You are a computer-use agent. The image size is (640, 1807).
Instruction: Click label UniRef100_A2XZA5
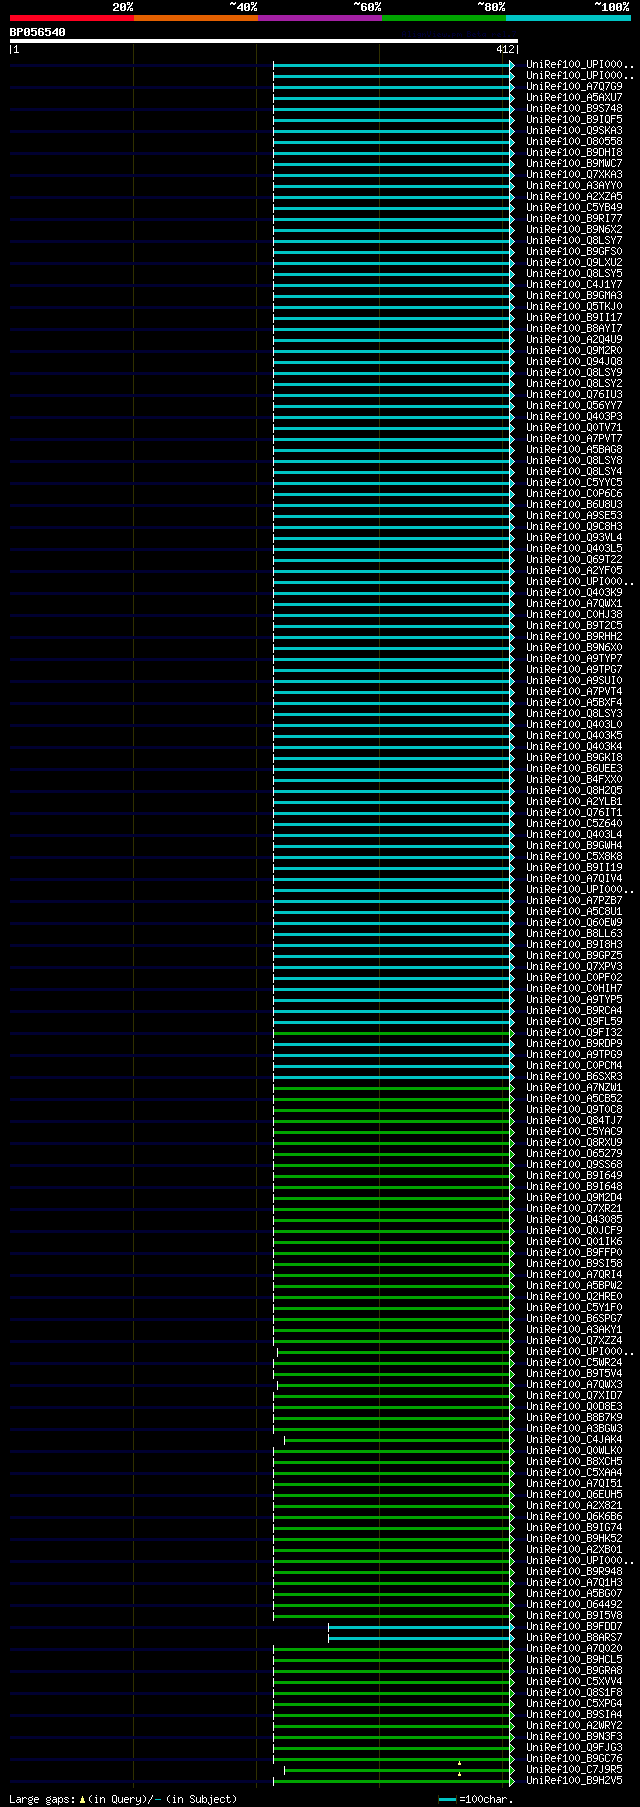coord(574,197)
